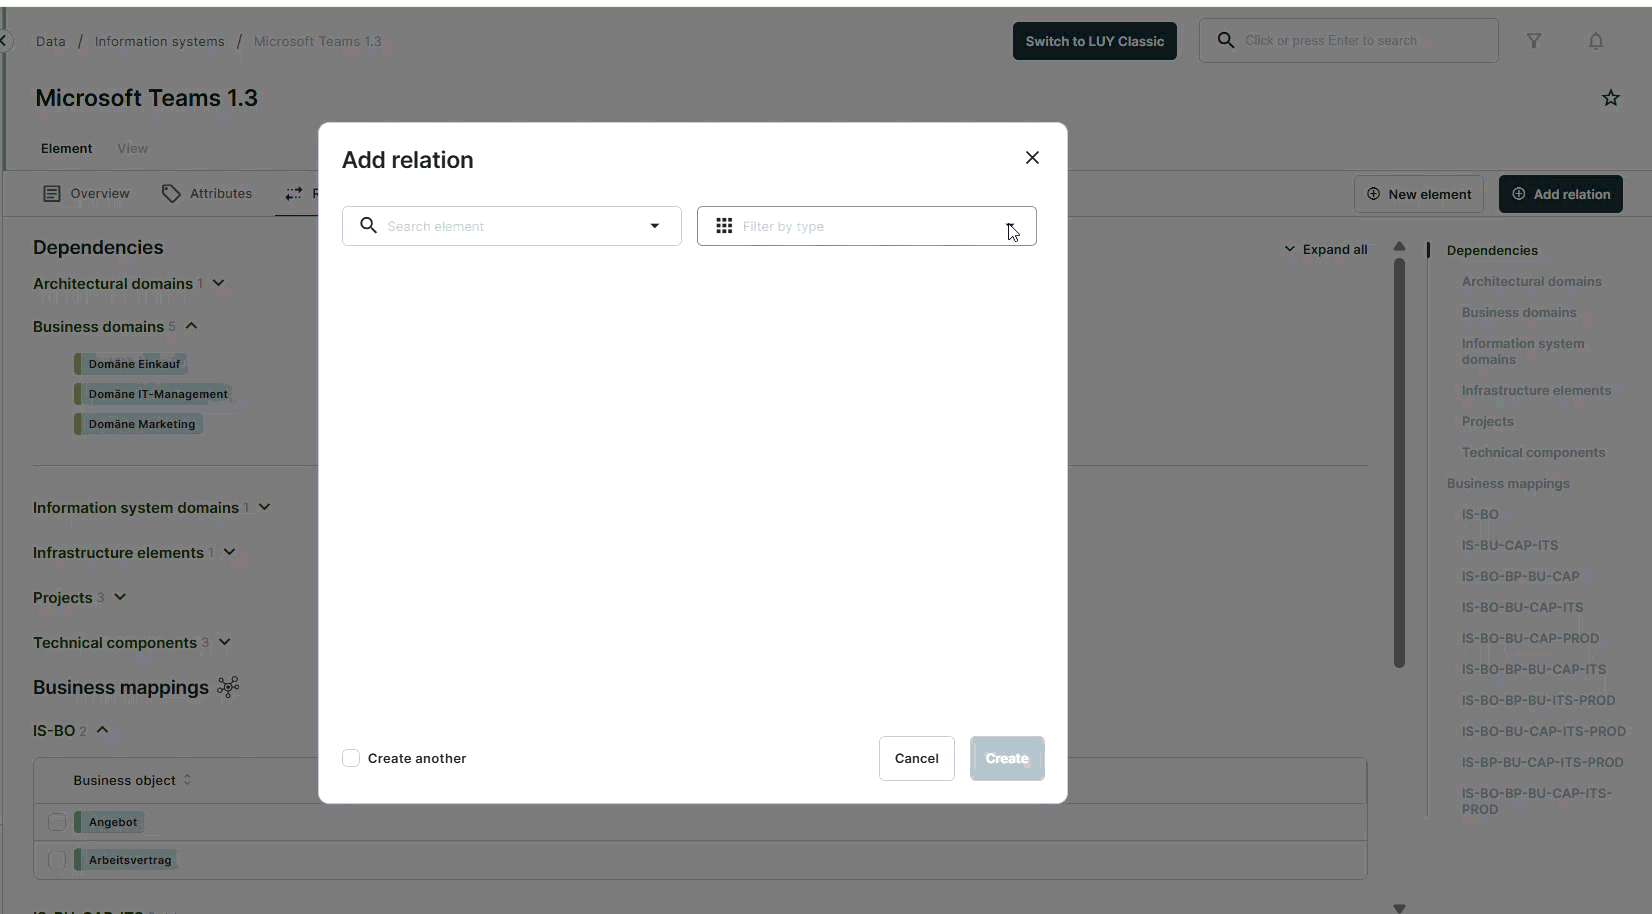This screenshot has height=914, width=1652.
Task: Open Domäne Marketing element
Action: (139, 424)
